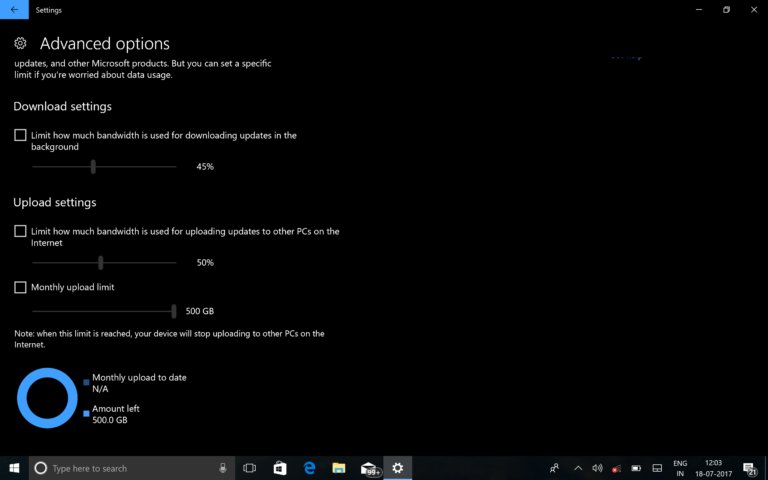768x480 pixels.
Task: Adjust the 45% download bandwidth slider
Action: click(x=93, y=167)
